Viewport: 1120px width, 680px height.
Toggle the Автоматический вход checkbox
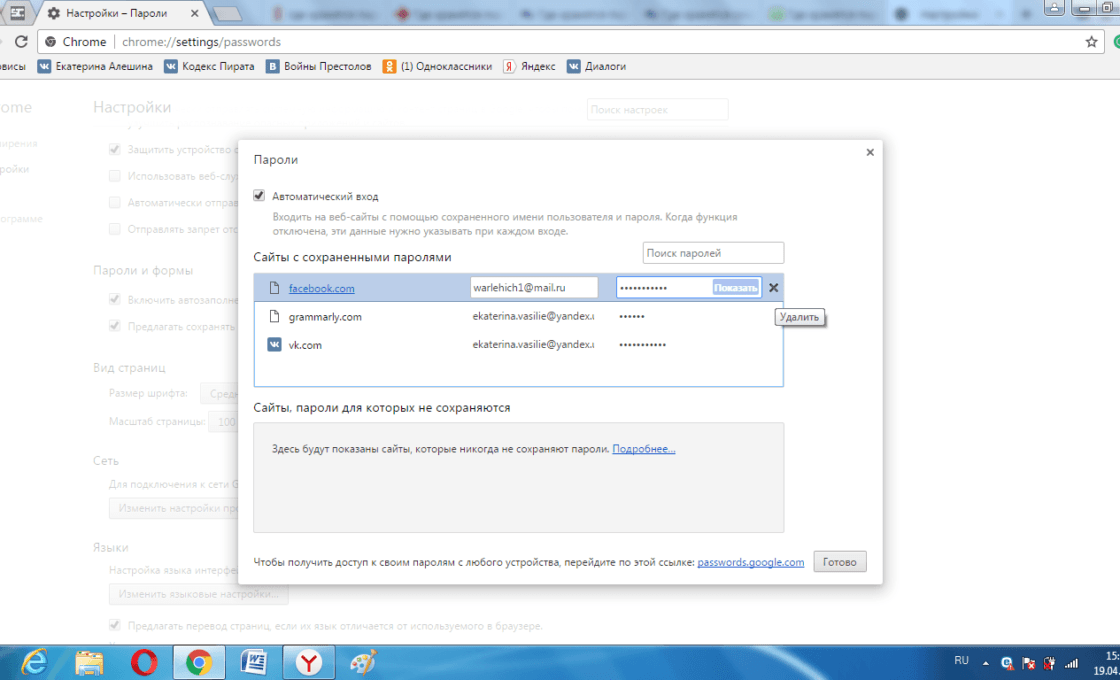260,196
